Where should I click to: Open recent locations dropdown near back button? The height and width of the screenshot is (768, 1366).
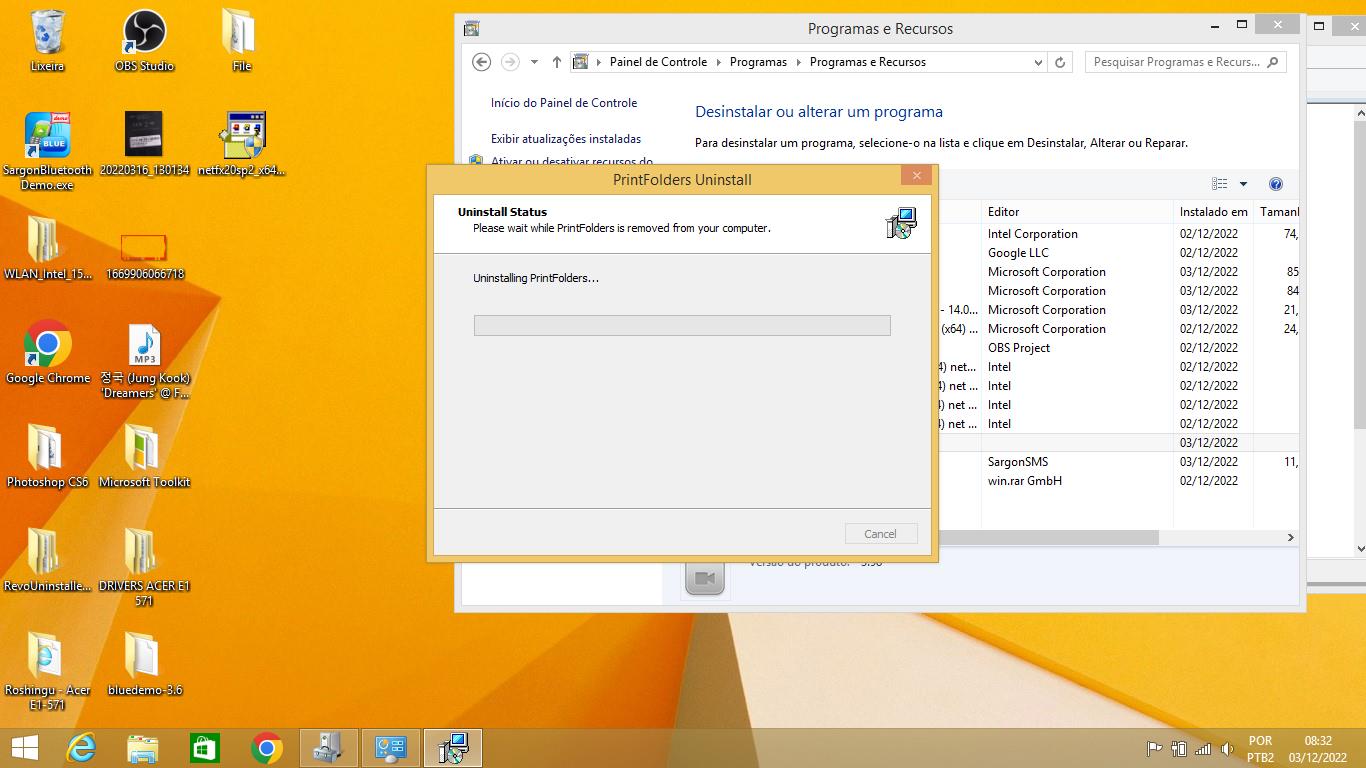click(534, 62)
